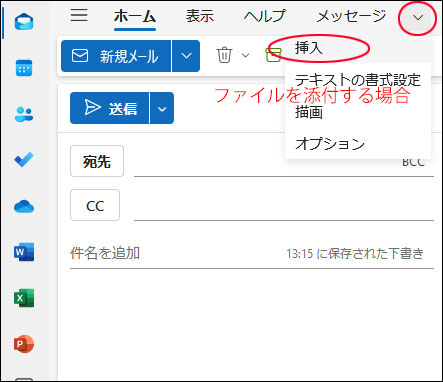Switch to the メッセージ tab
The height and width of the screenshot is (382, 443).
[x=351, y=16]
